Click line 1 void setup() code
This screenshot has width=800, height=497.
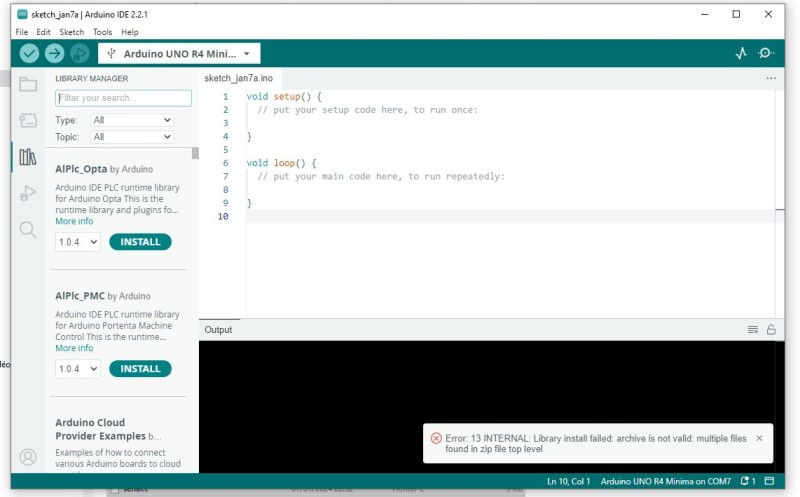(x=284, y=96)
